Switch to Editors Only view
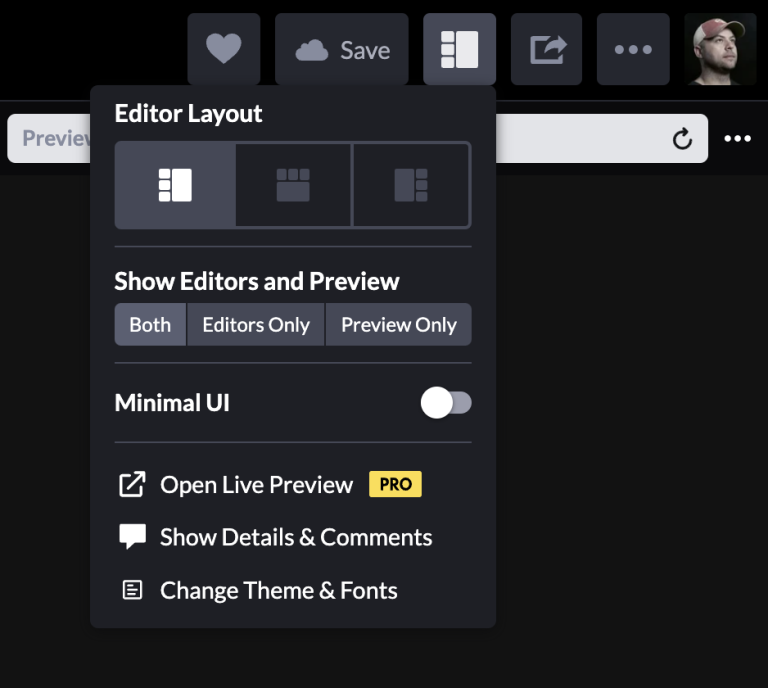The image size is (768, 688). 256,325
